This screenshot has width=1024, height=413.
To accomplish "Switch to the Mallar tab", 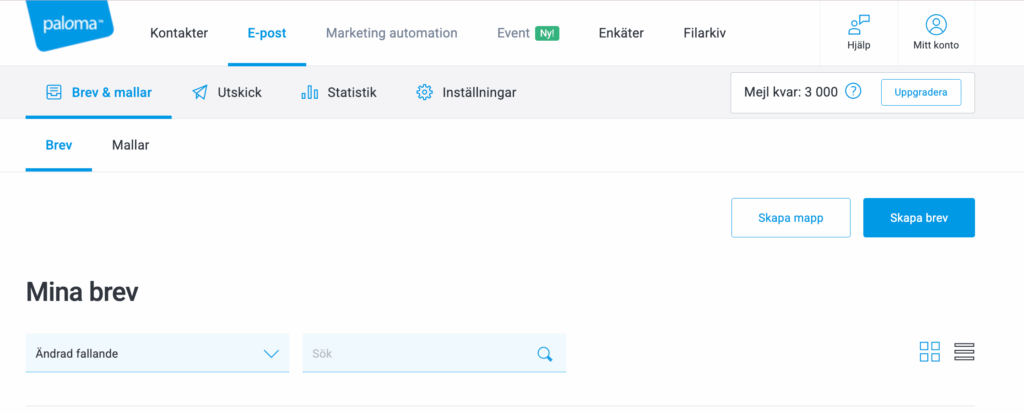I will tap(131, 145).
